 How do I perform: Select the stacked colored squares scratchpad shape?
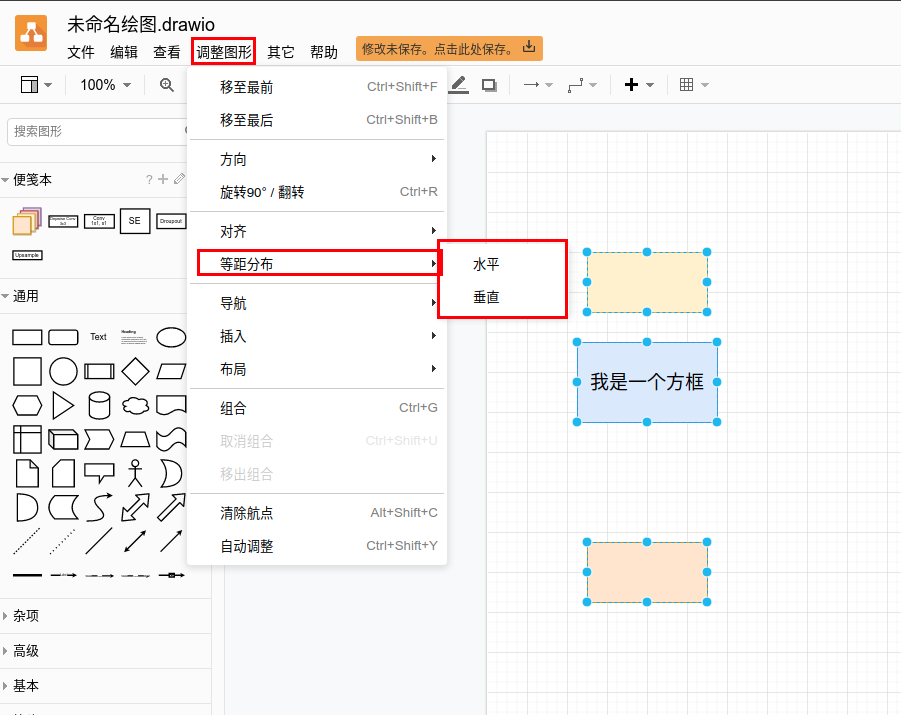point(27,221)
